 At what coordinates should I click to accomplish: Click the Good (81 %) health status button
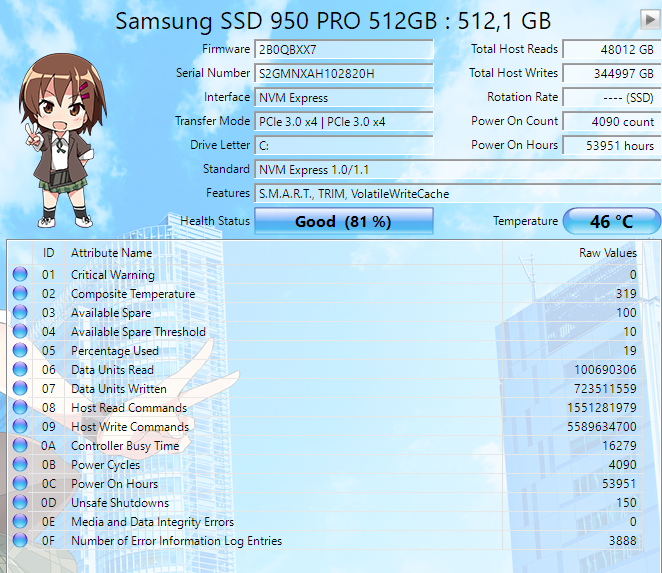344,221
